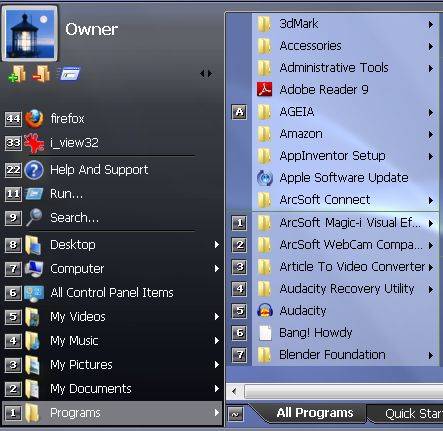Expand the Desktop submenu arrow

(x=217, y=245)
